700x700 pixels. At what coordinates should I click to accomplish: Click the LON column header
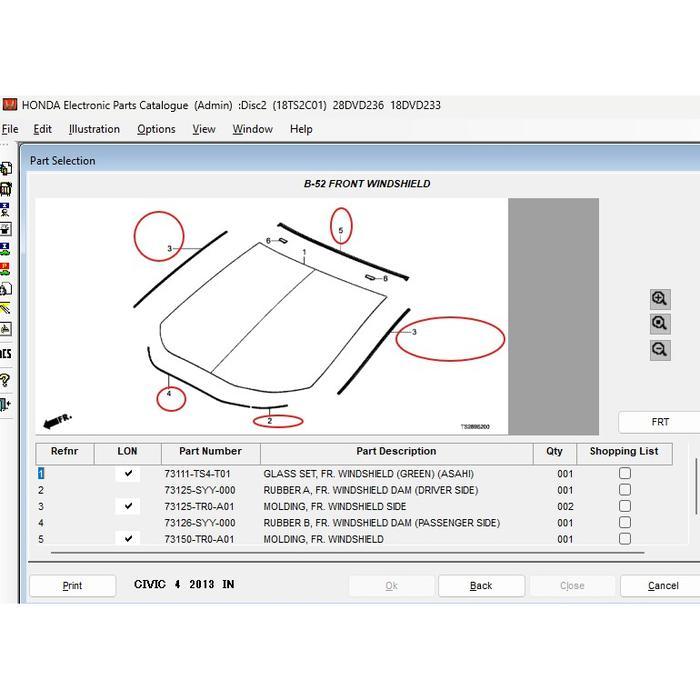click(x=128, y=452)
